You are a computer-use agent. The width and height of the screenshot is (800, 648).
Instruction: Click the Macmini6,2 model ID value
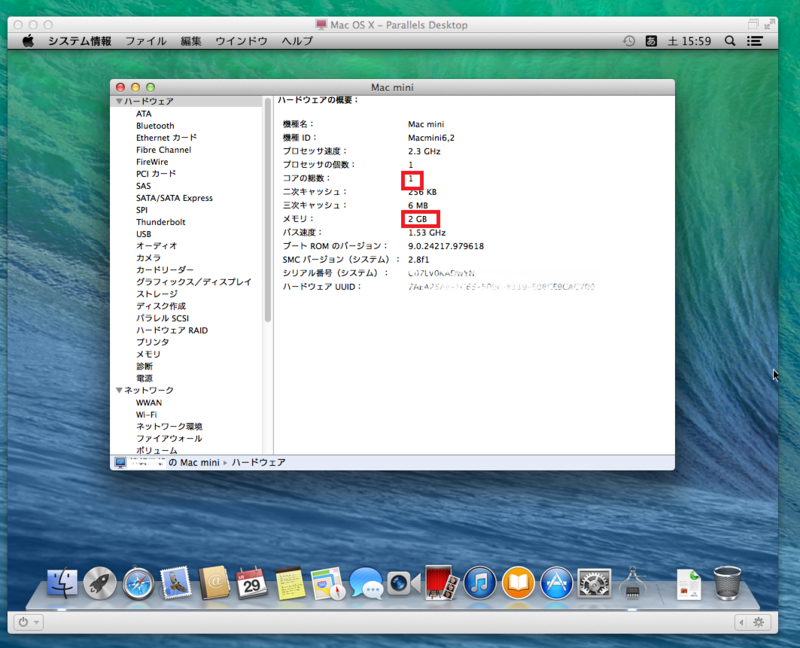(x=431, y=138)
